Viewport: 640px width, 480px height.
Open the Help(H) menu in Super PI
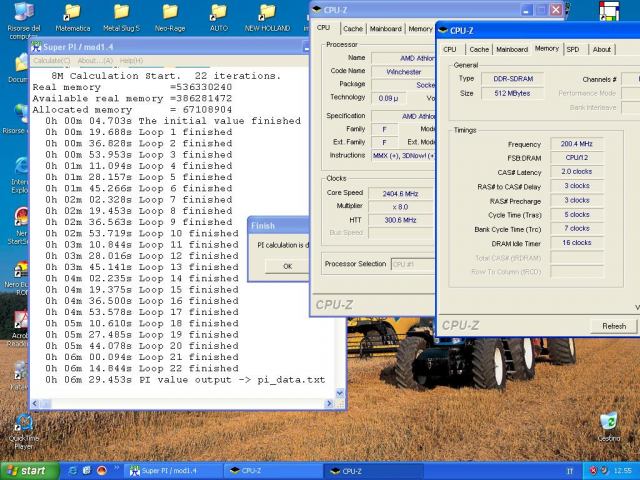[131, 60]
